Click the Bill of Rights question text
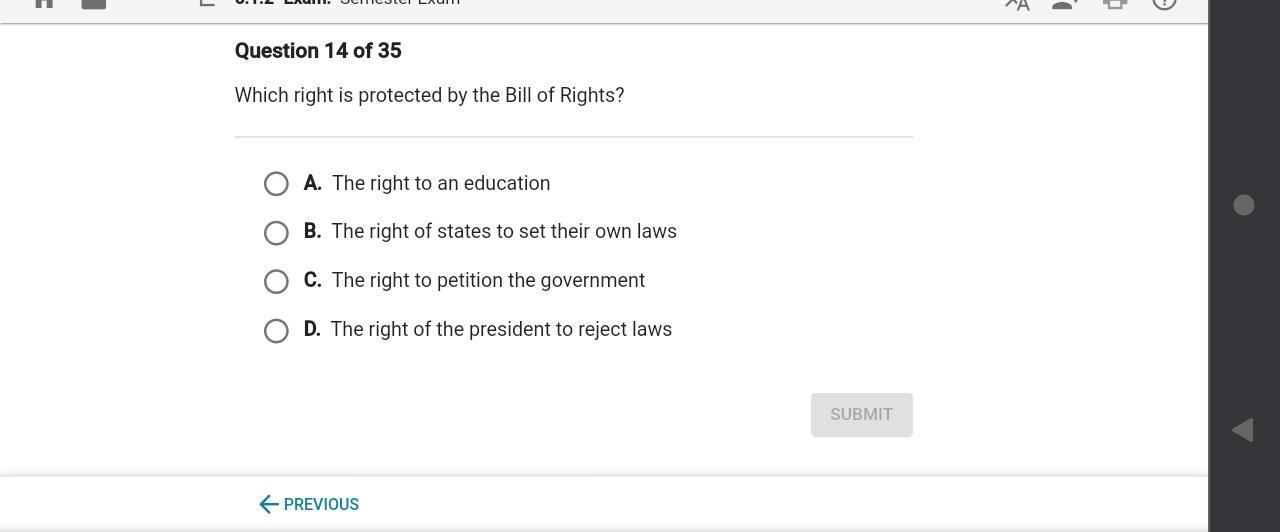1280x532 pixels. pos(429,96)
